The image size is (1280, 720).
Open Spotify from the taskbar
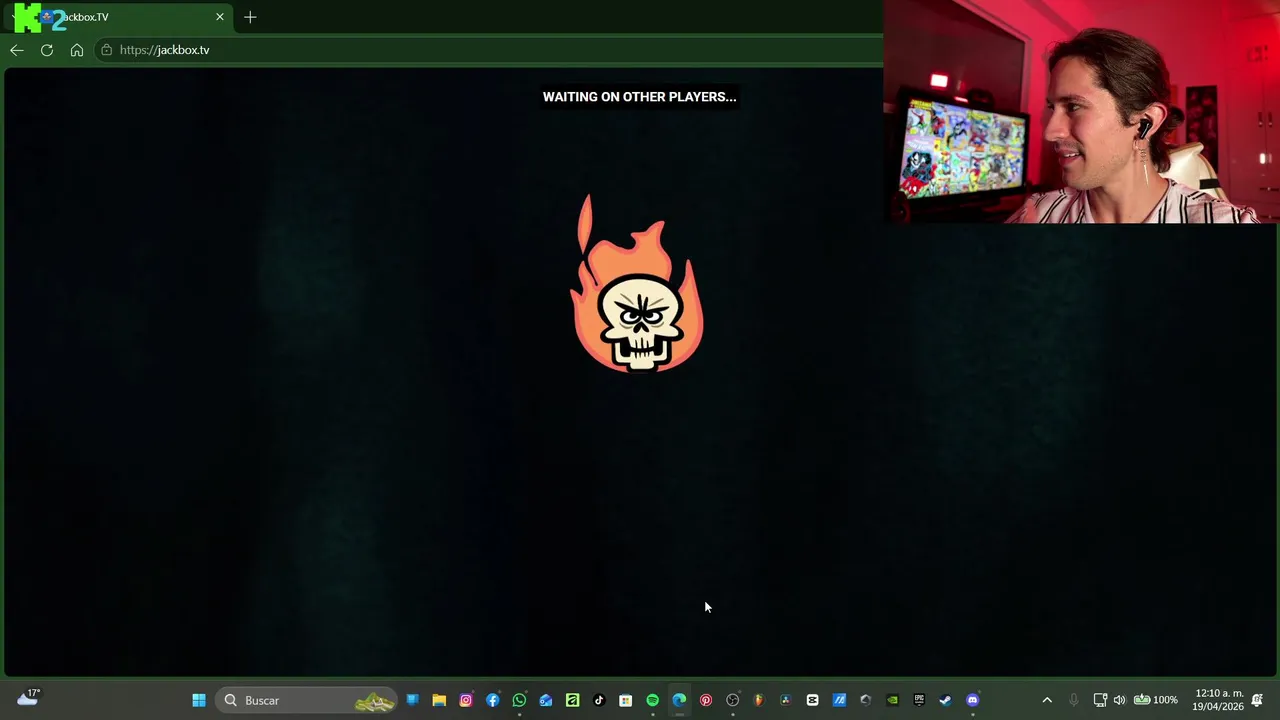652,700
